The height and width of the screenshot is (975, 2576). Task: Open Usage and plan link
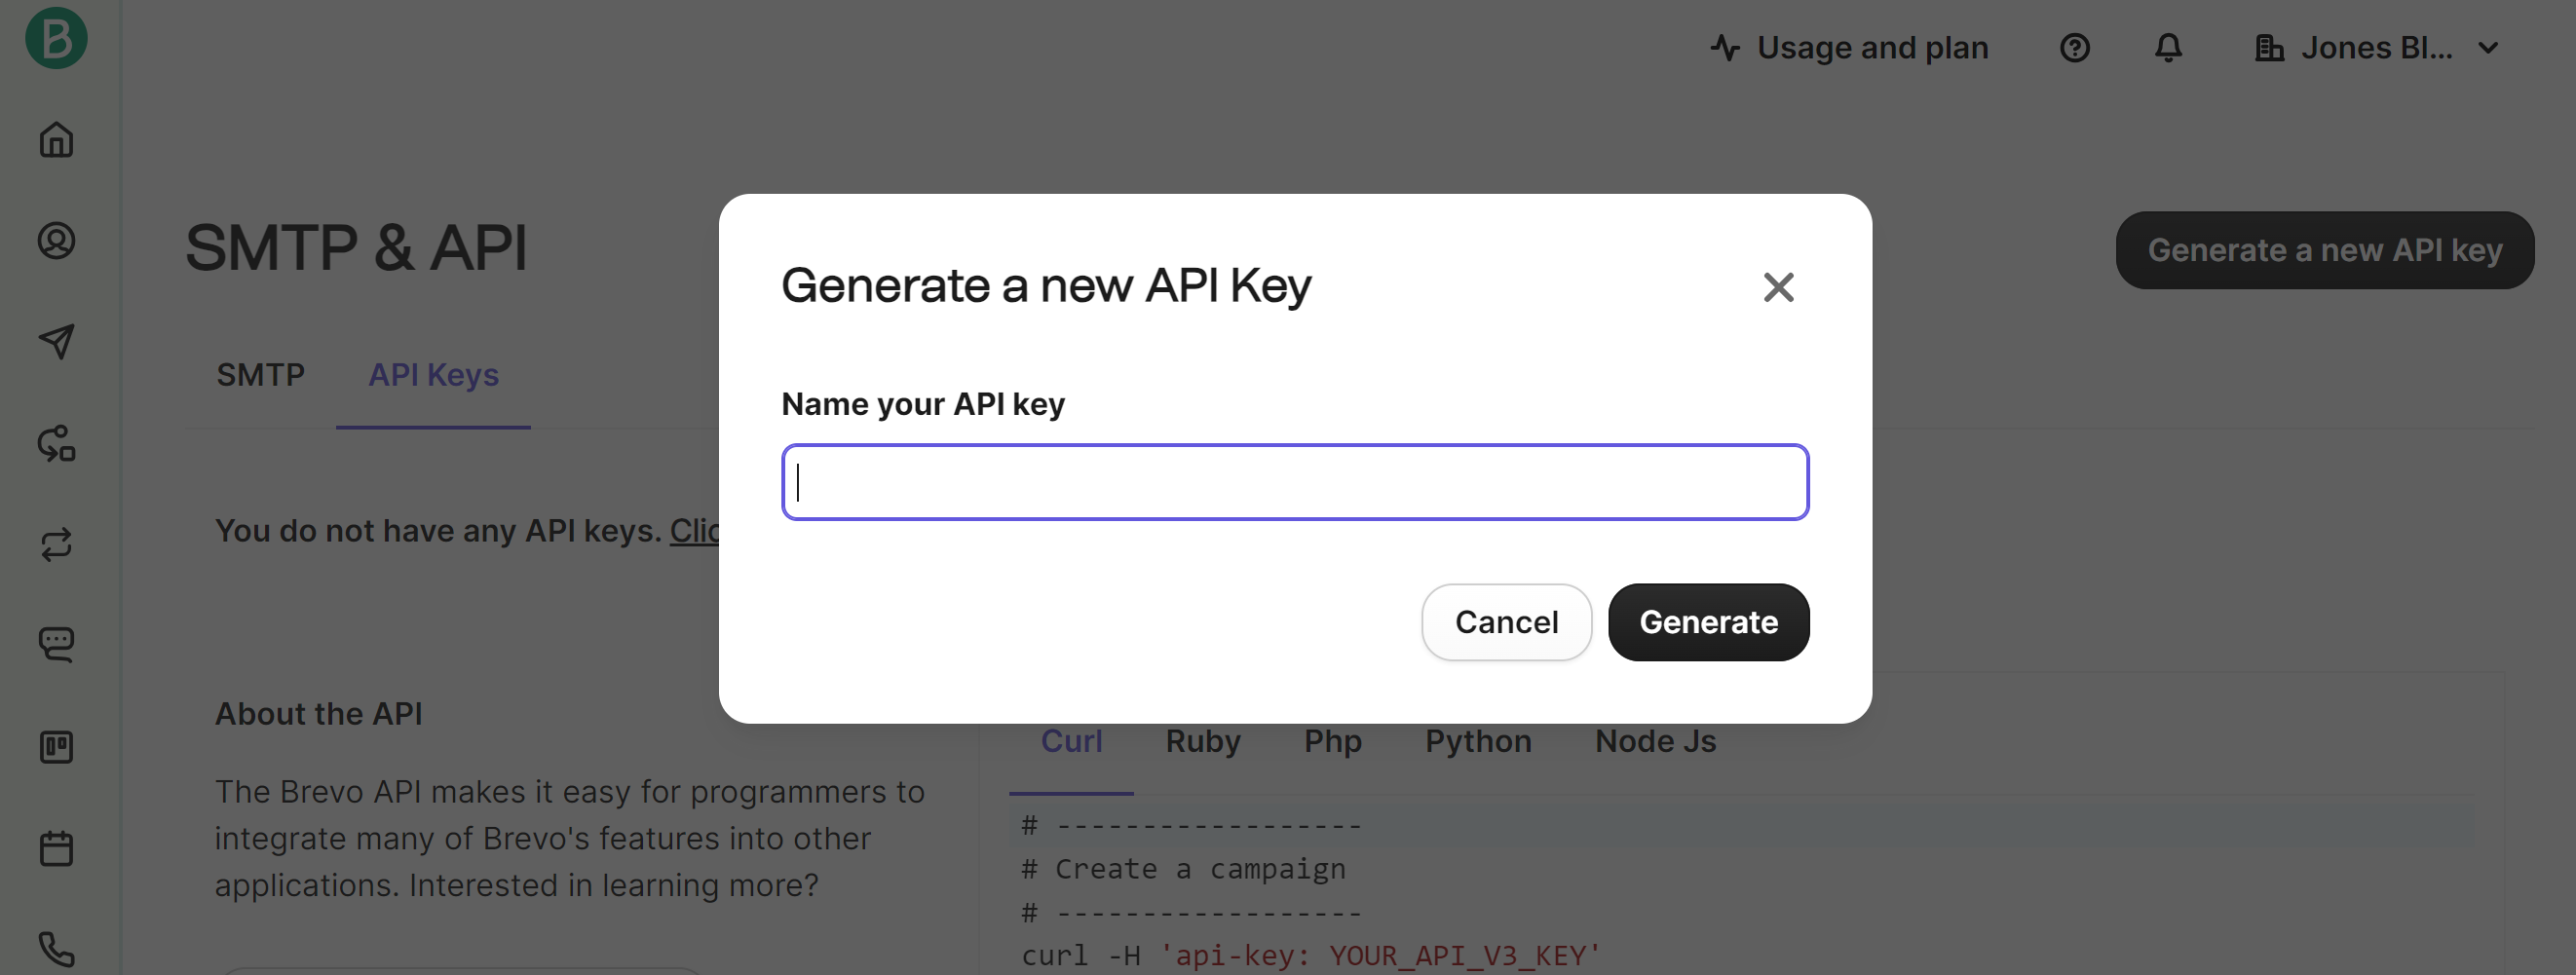pyautogui.click(x=1849, y=48)
